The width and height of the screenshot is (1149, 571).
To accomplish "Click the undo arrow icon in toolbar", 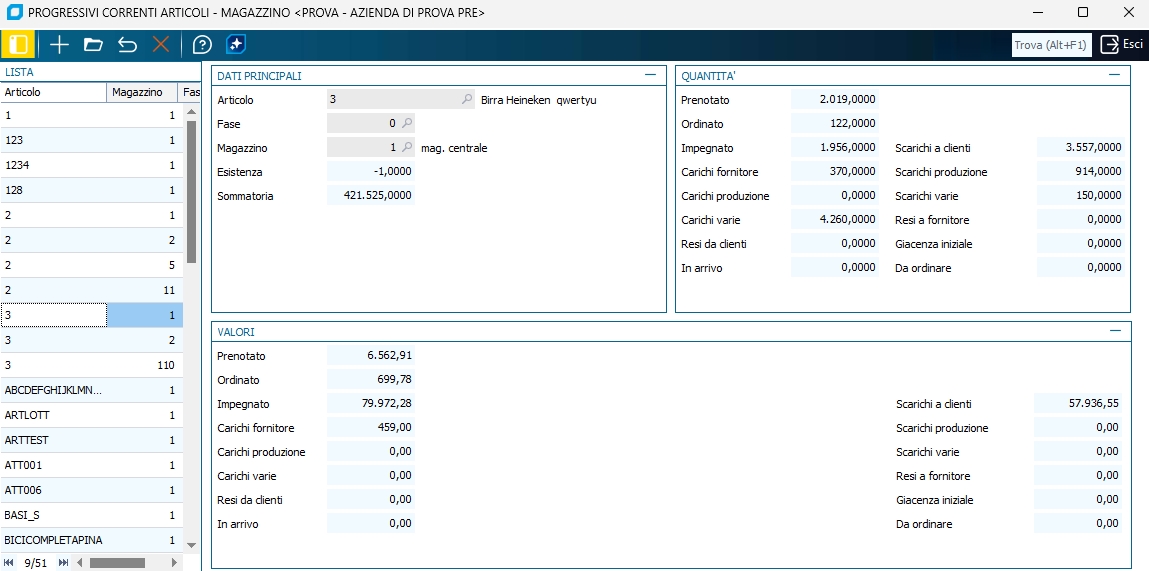I will (x=128, y=45).
